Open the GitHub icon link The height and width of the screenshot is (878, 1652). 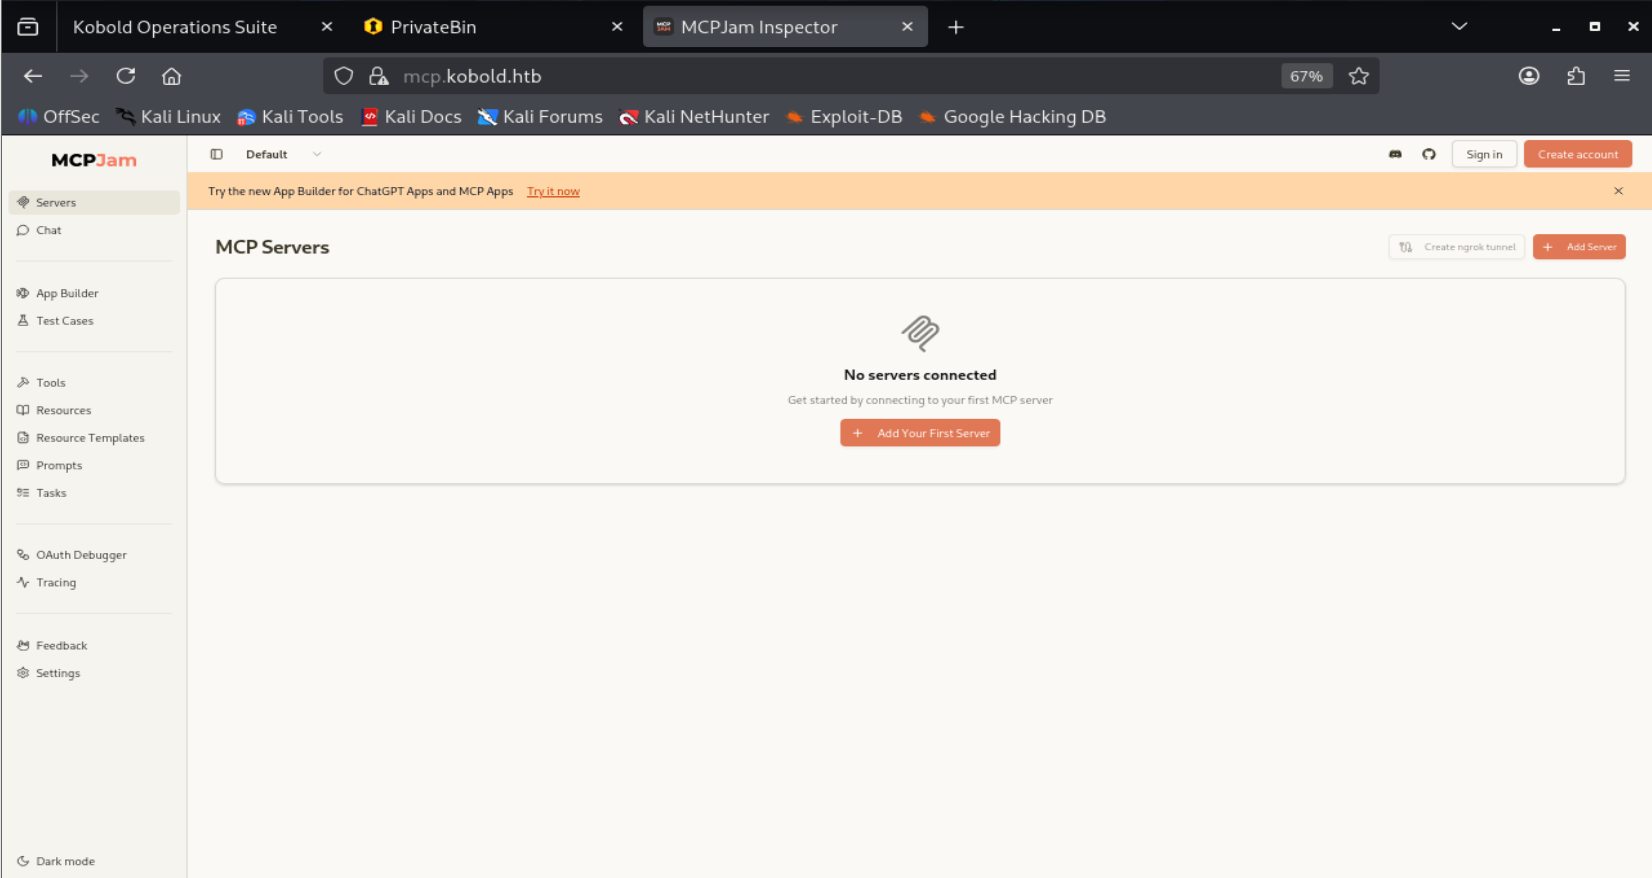1429,154
